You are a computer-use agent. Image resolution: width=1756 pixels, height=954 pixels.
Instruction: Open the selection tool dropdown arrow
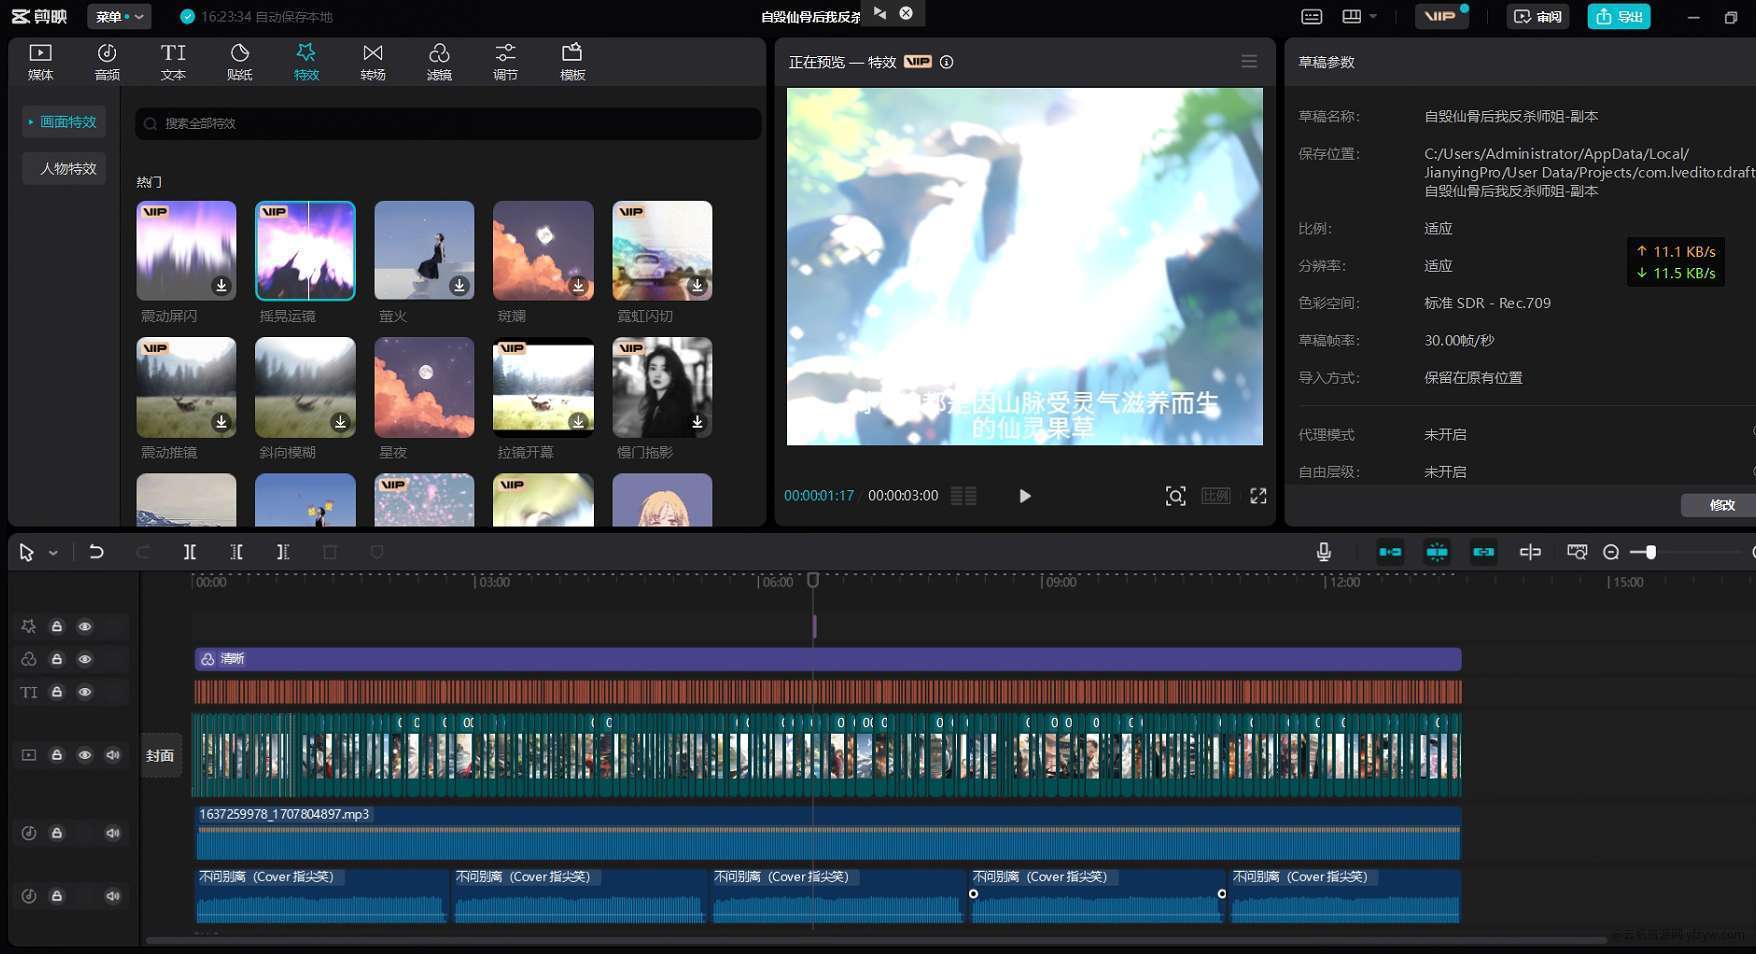[53, 552]
